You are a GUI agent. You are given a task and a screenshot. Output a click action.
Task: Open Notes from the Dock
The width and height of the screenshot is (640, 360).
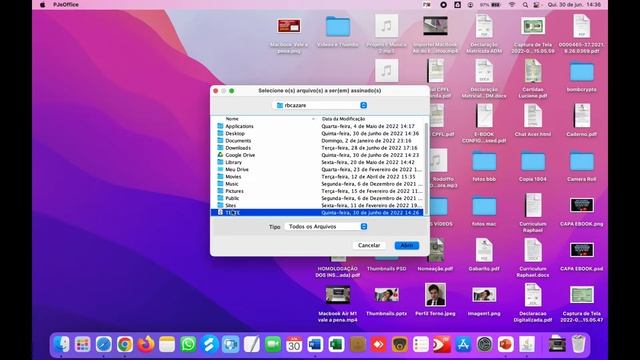point(167,344)
